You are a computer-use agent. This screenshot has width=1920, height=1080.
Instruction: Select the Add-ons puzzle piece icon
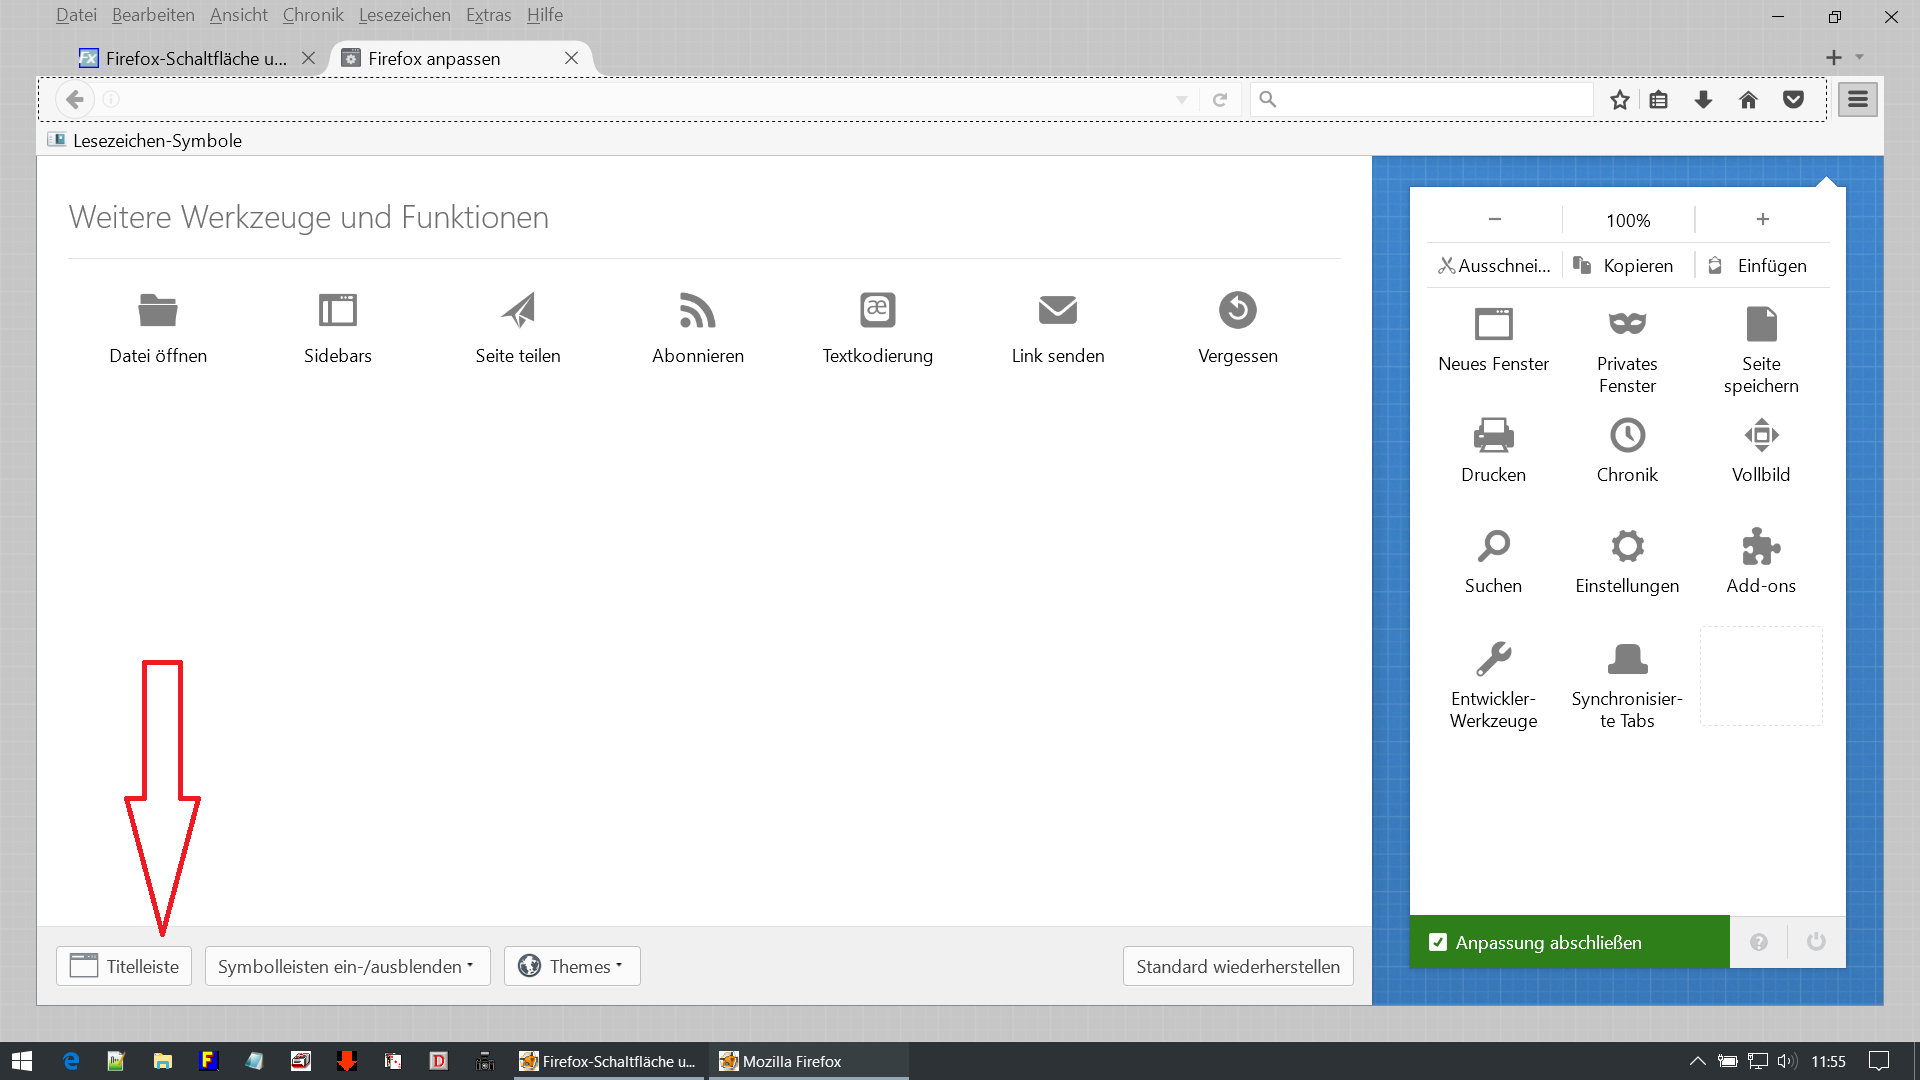[x=1760, y=547]
